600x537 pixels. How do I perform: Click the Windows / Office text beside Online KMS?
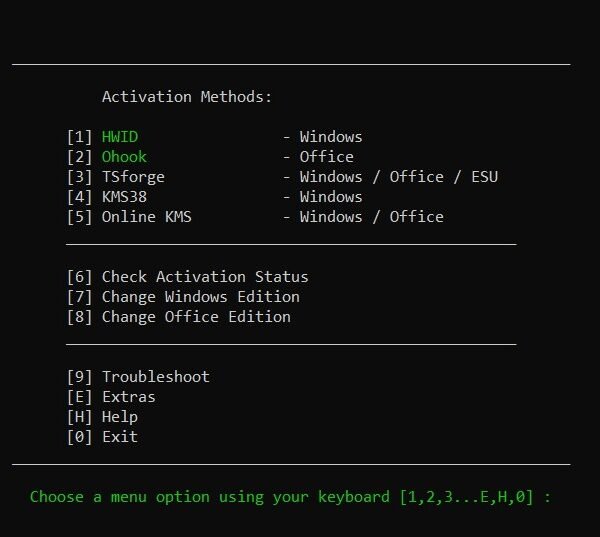tap(372, 217)
